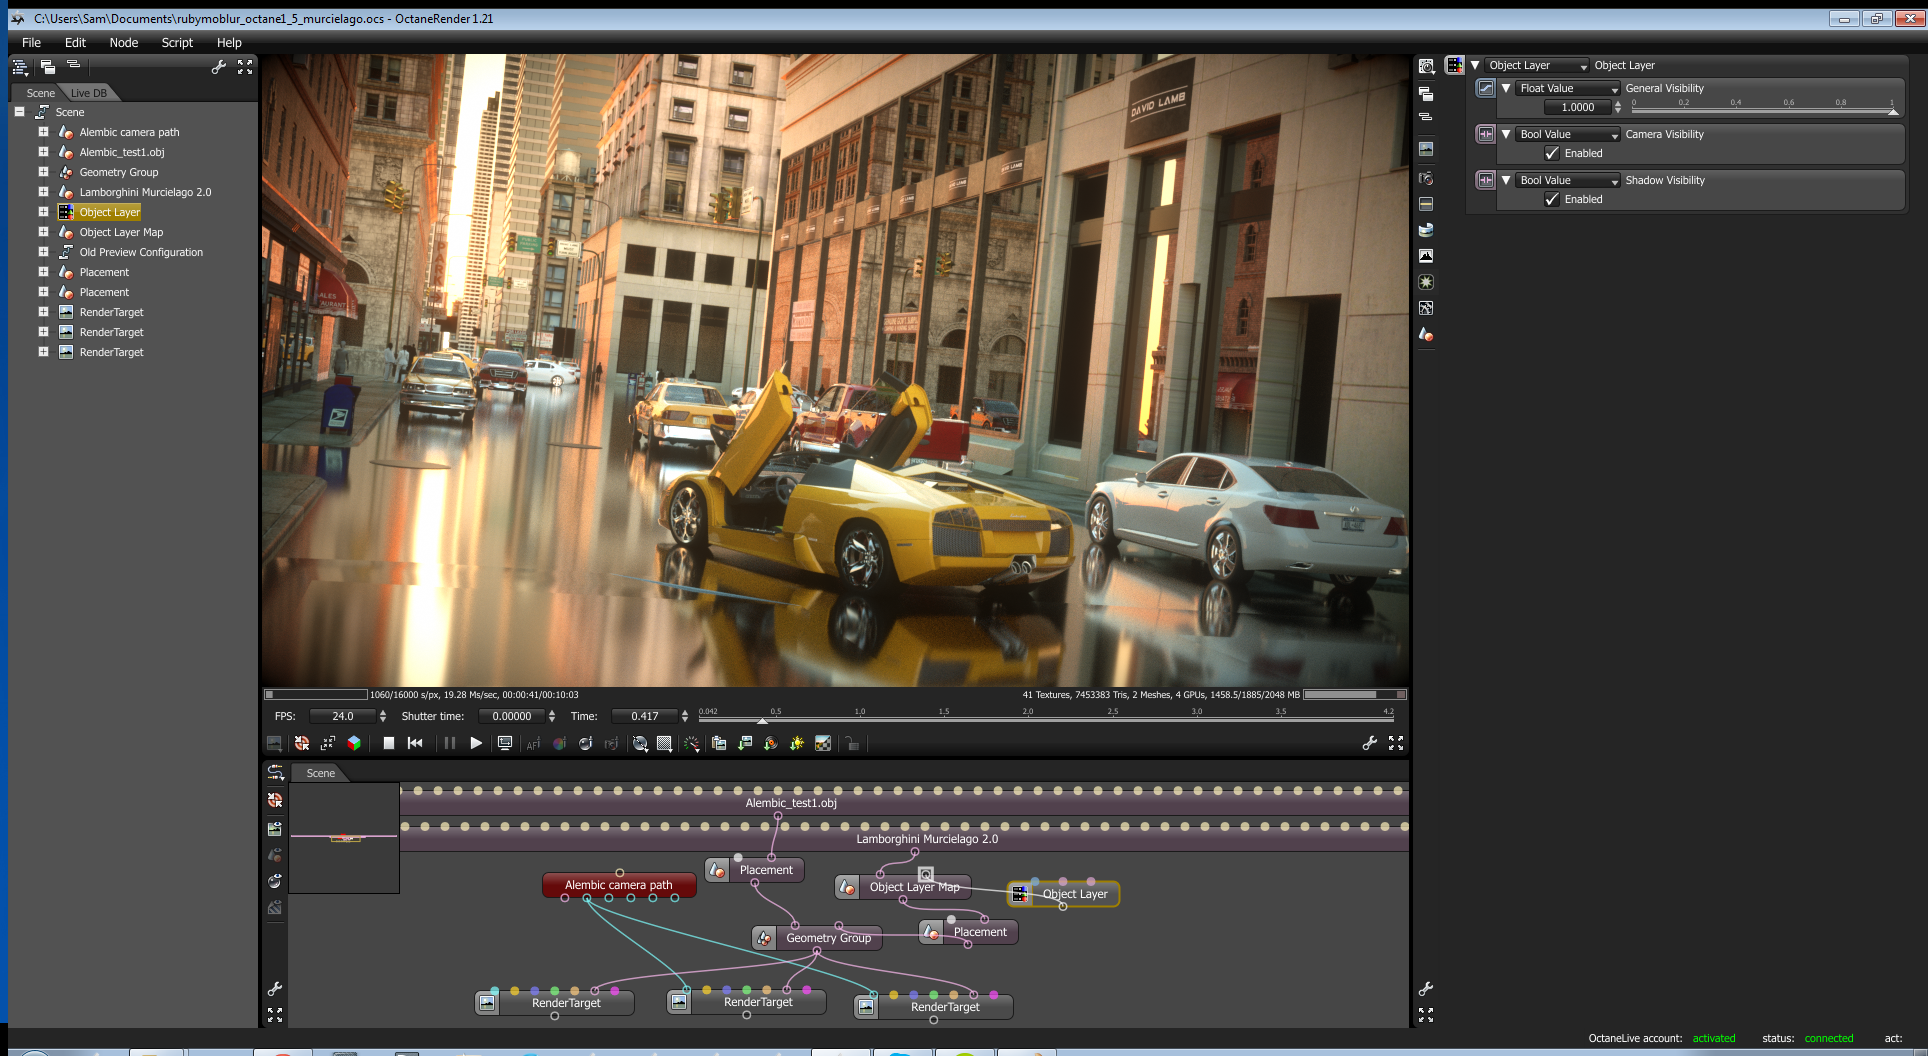Collapse the Camera Visibility section triangle
This screenshot has height=1056, width=1928.
(x=1506, y=134)
